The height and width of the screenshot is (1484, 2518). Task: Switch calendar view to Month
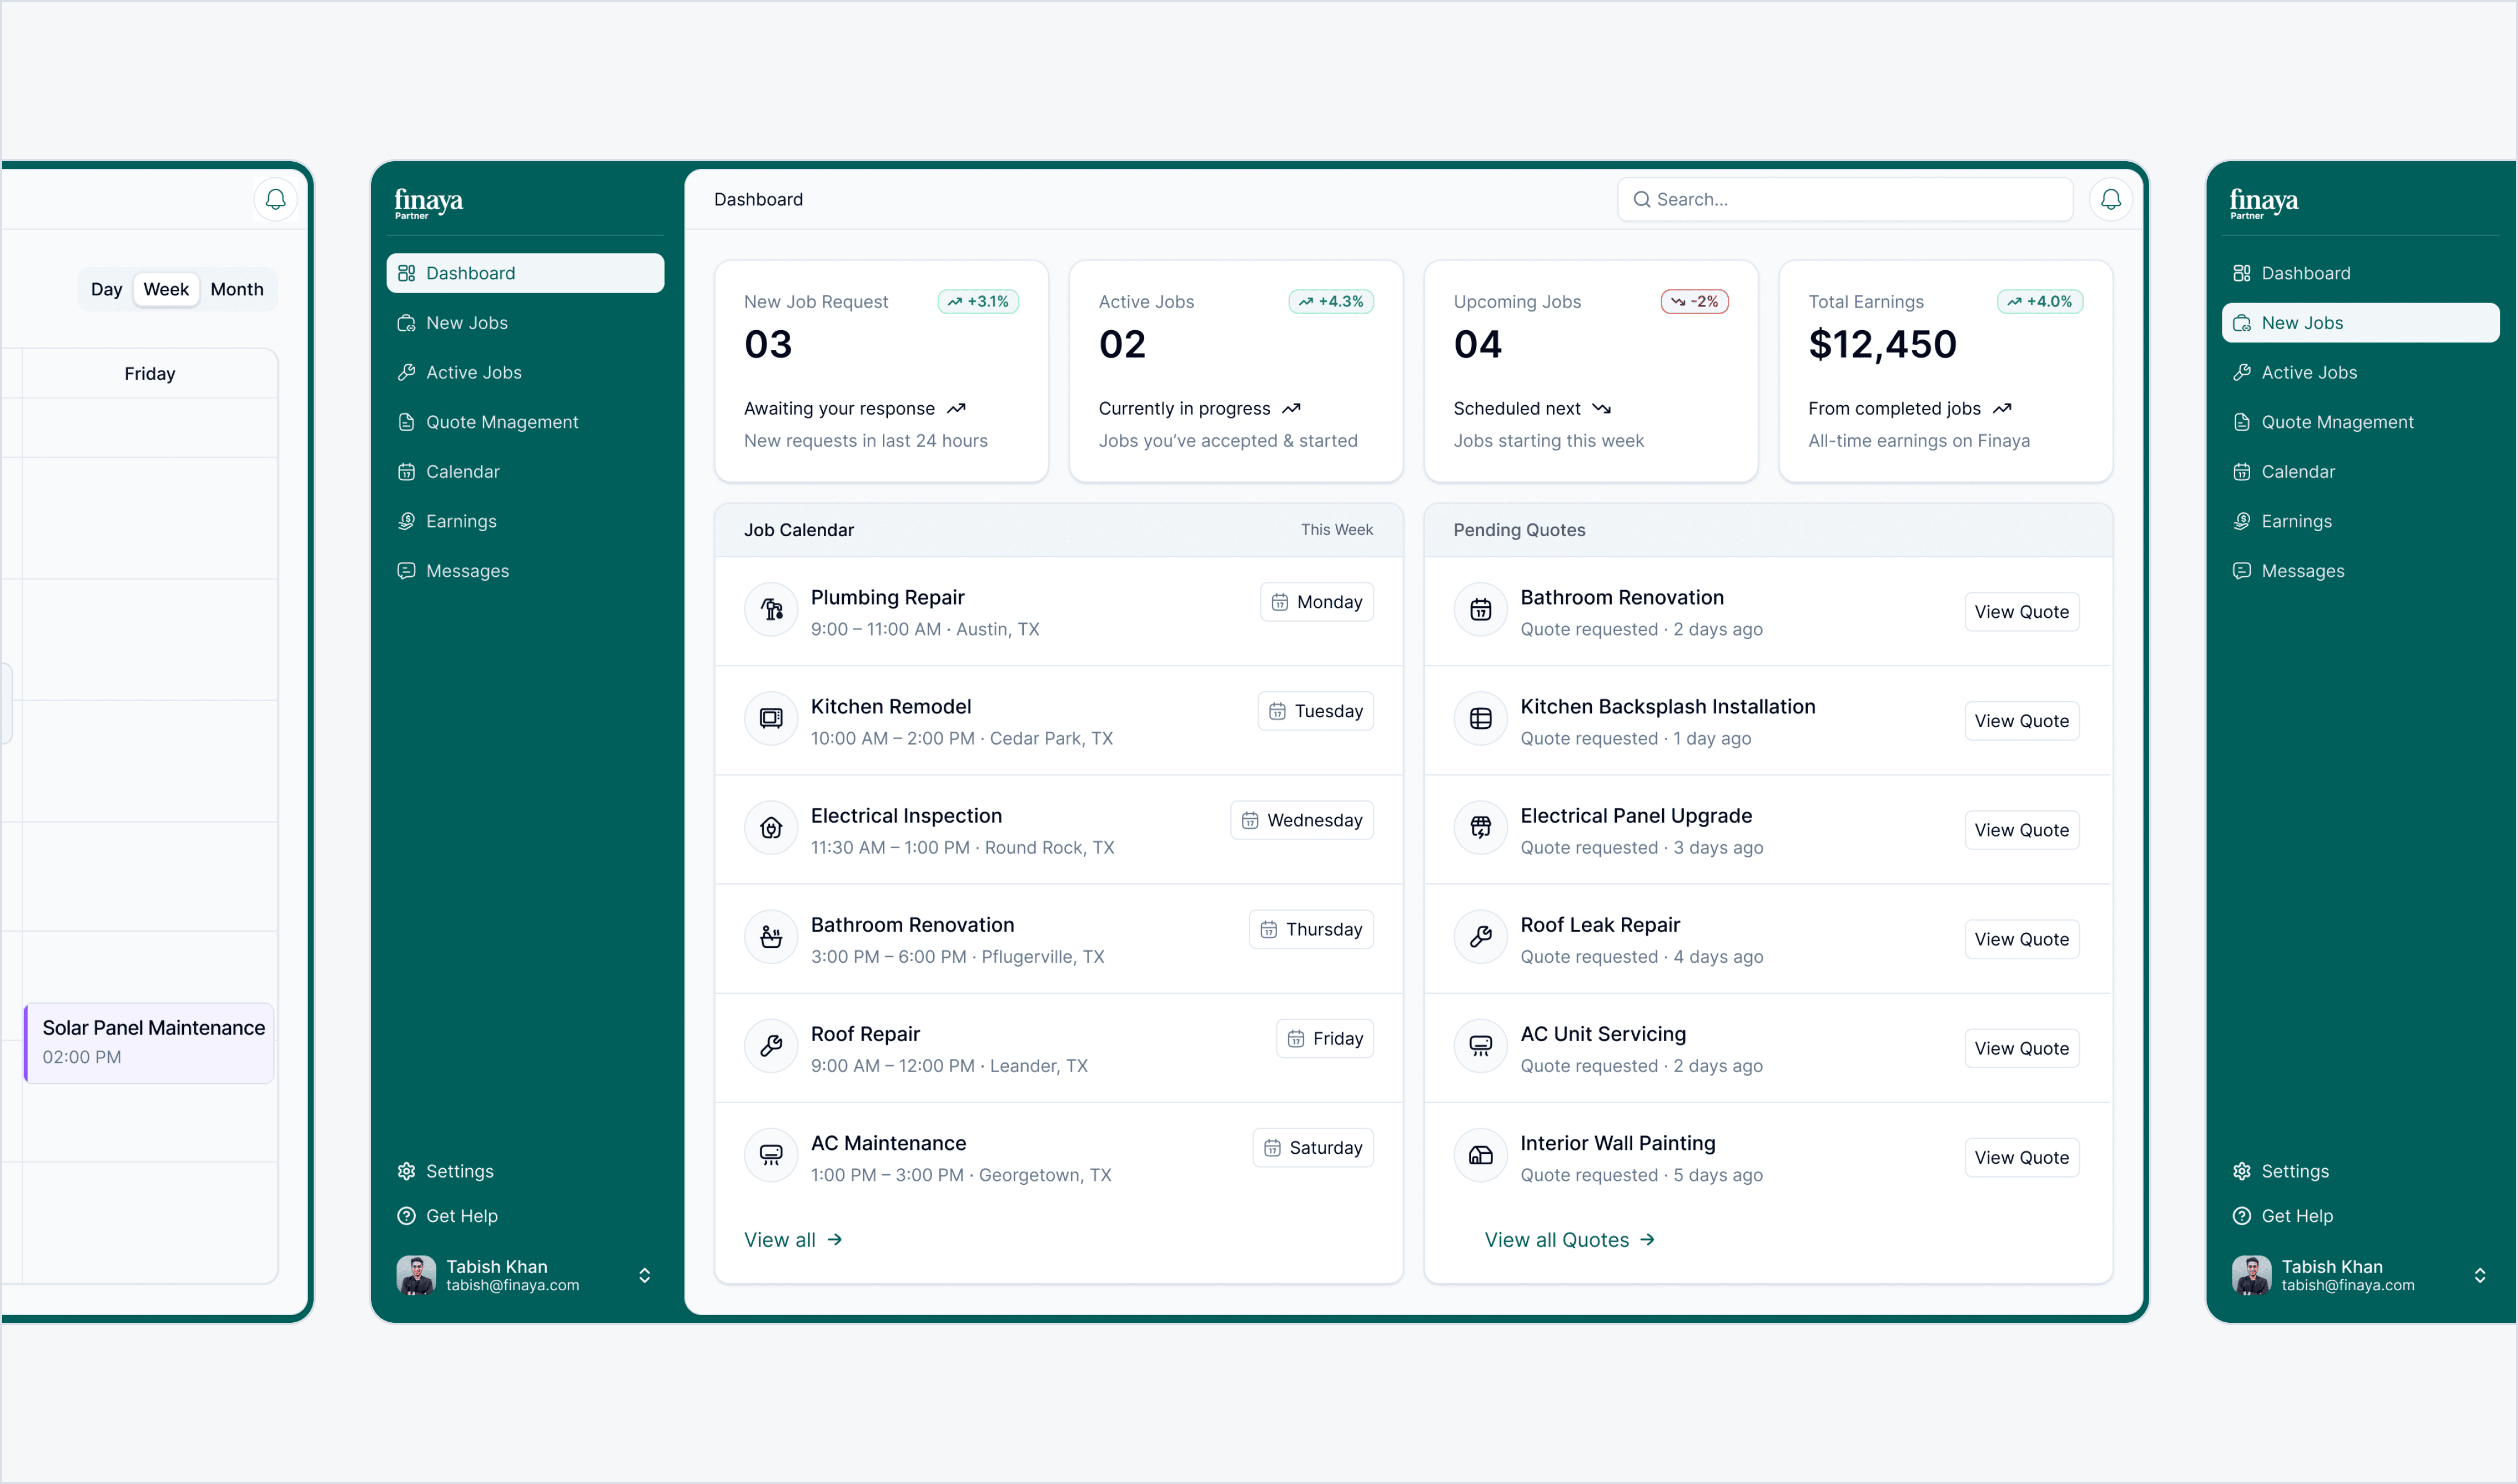coord(237,289)
